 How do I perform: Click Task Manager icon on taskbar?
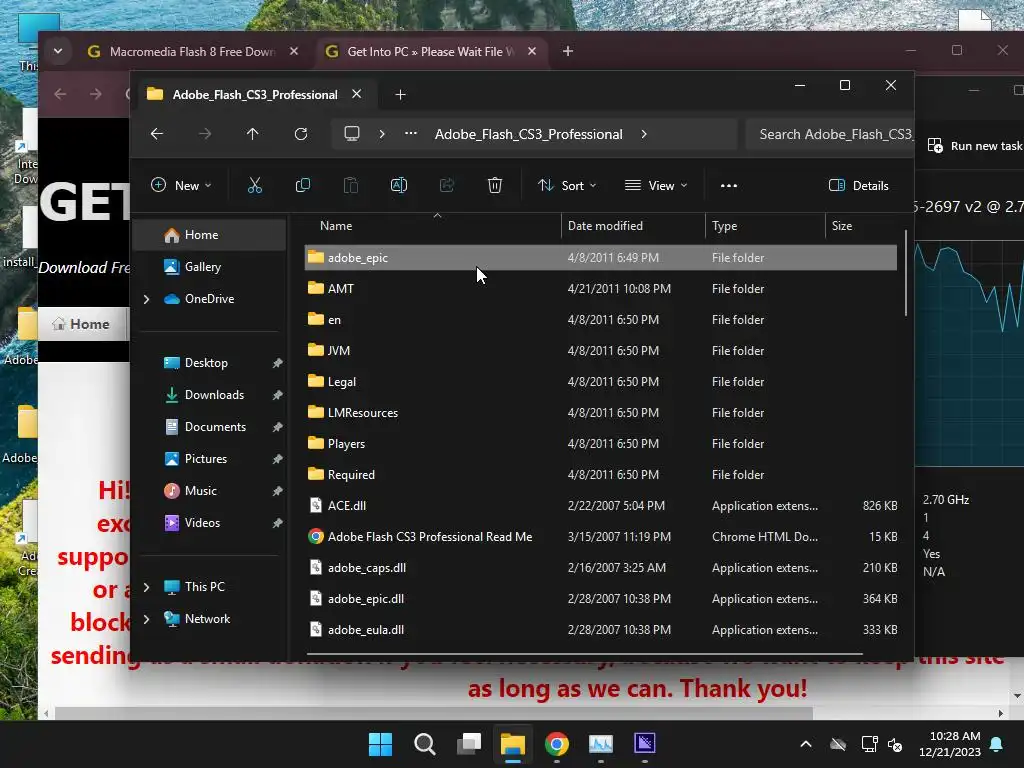pos(601,744)
